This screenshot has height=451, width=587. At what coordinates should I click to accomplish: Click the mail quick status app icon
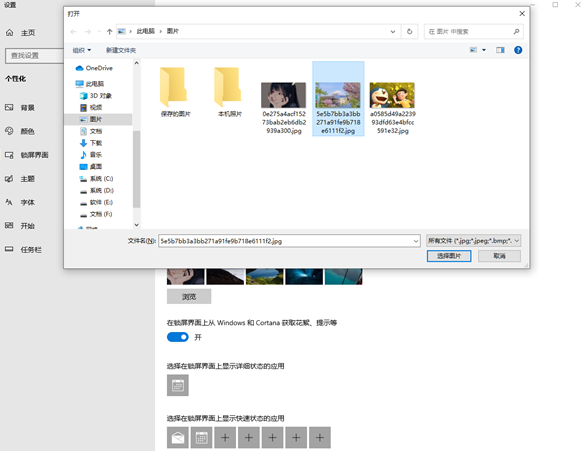click(x=178, y=438)
